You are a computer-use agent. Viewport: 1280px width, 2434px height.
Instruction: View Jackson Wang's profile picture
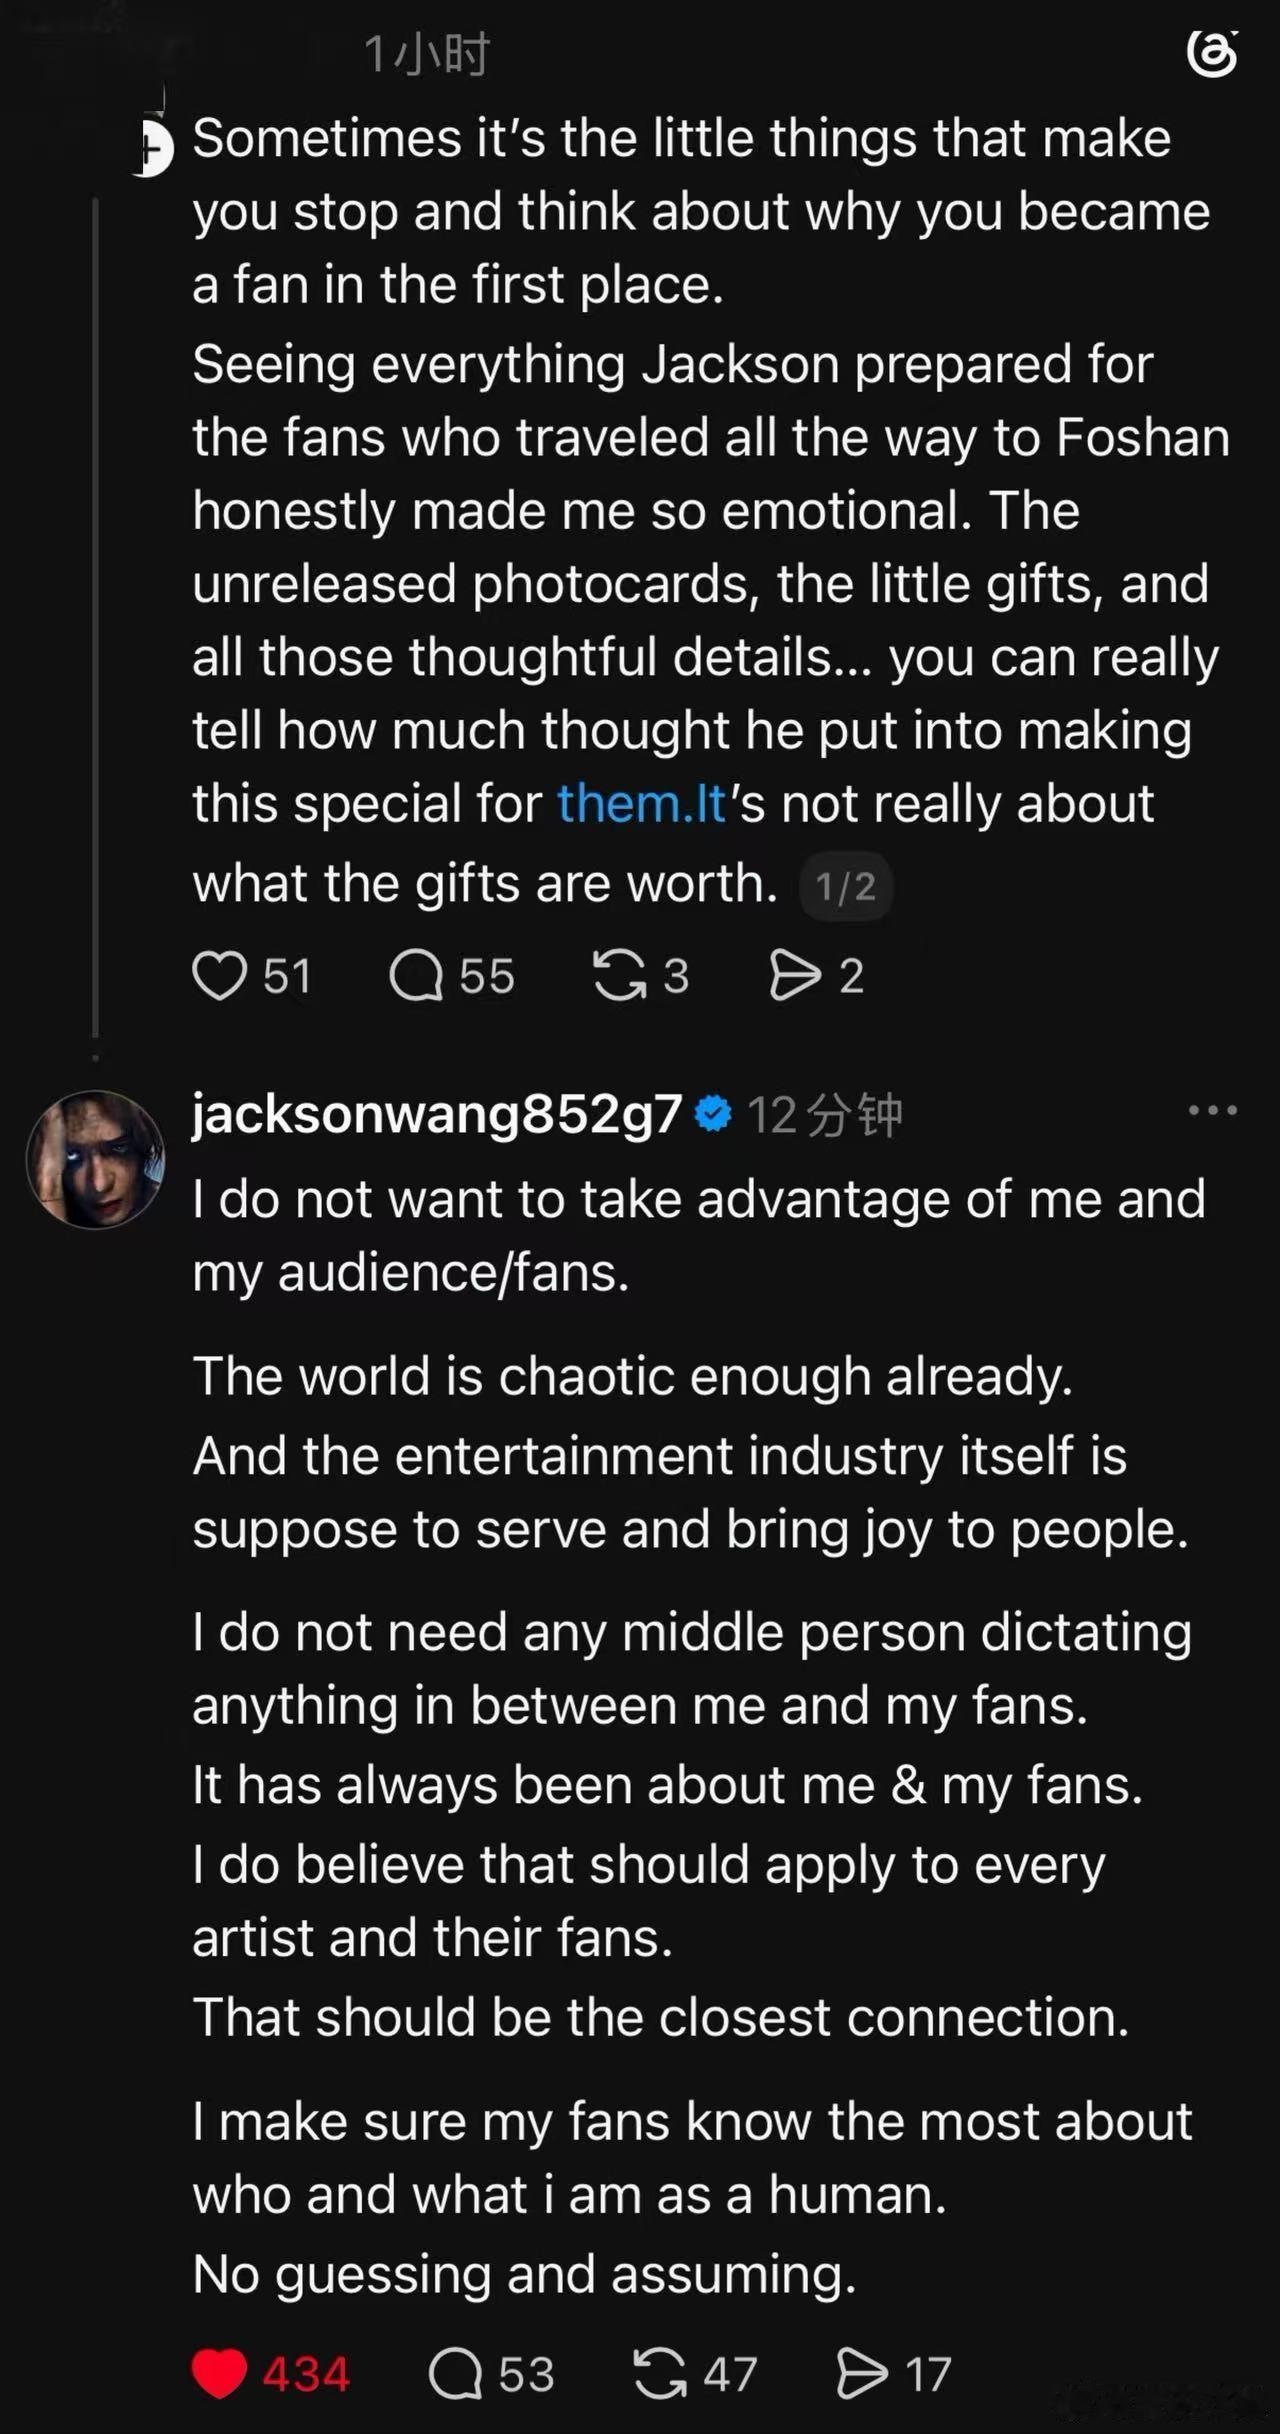click(95, 1159)
